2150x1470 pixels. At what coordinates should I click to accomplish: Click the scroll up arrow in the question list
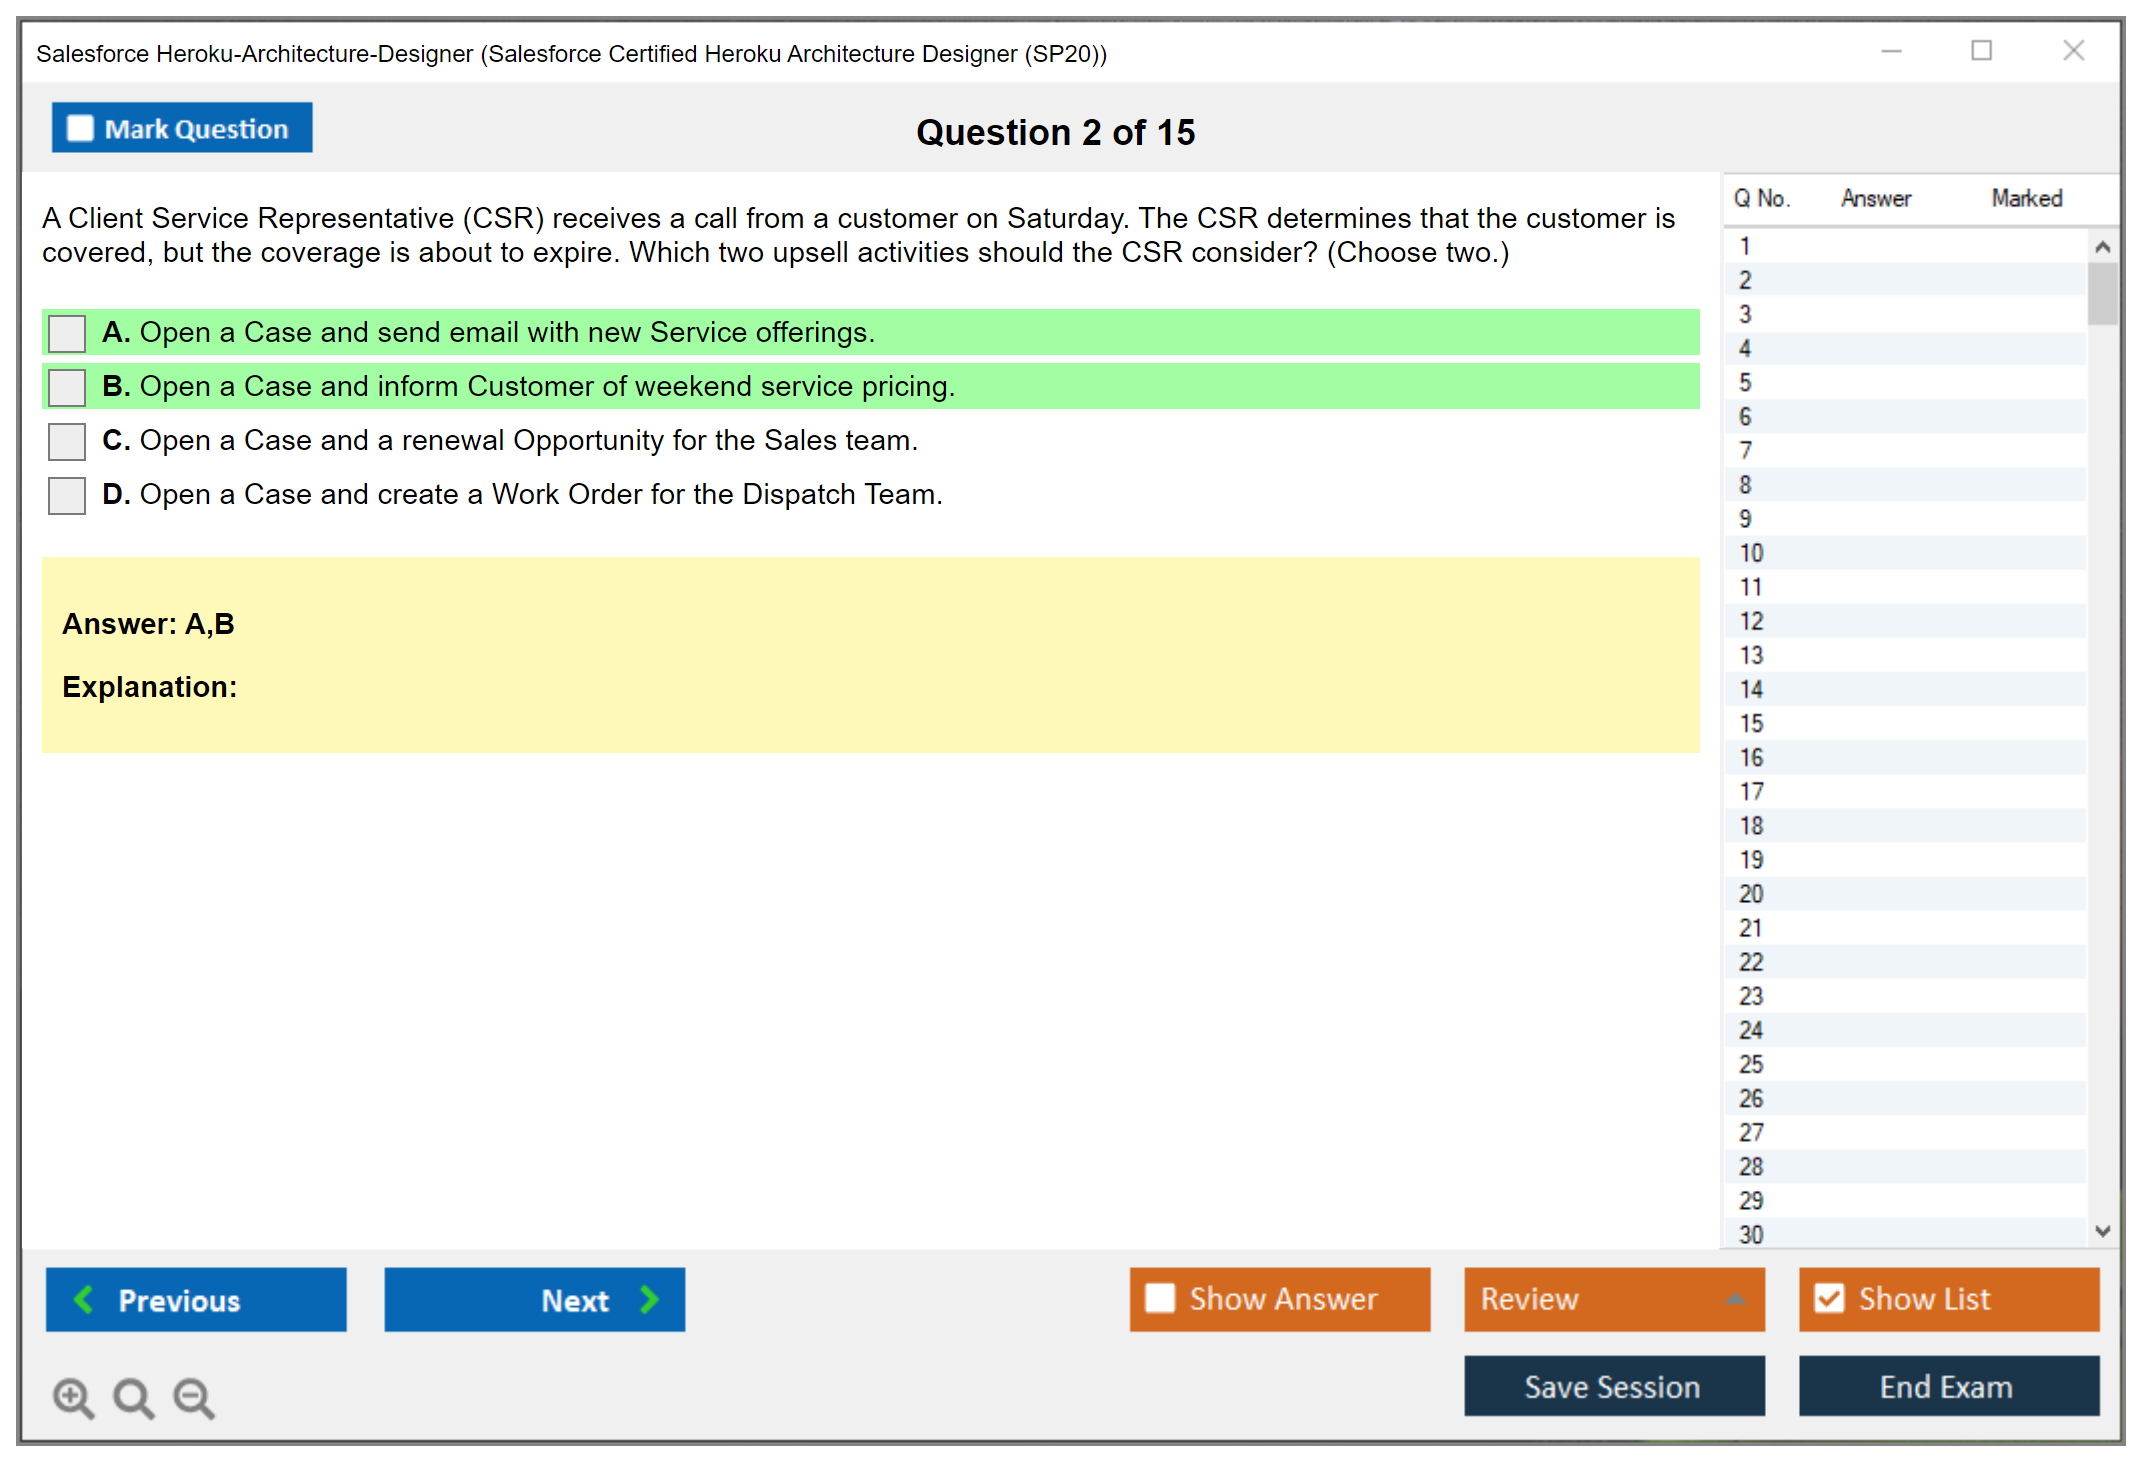tap(2102, 247)
